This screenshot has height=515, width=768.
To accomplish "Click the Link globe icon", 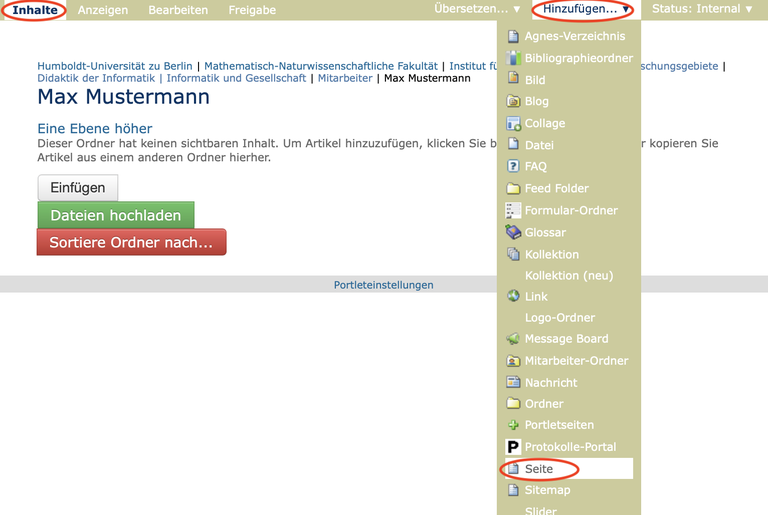I will pyautogui.click(x=513, y=296).
